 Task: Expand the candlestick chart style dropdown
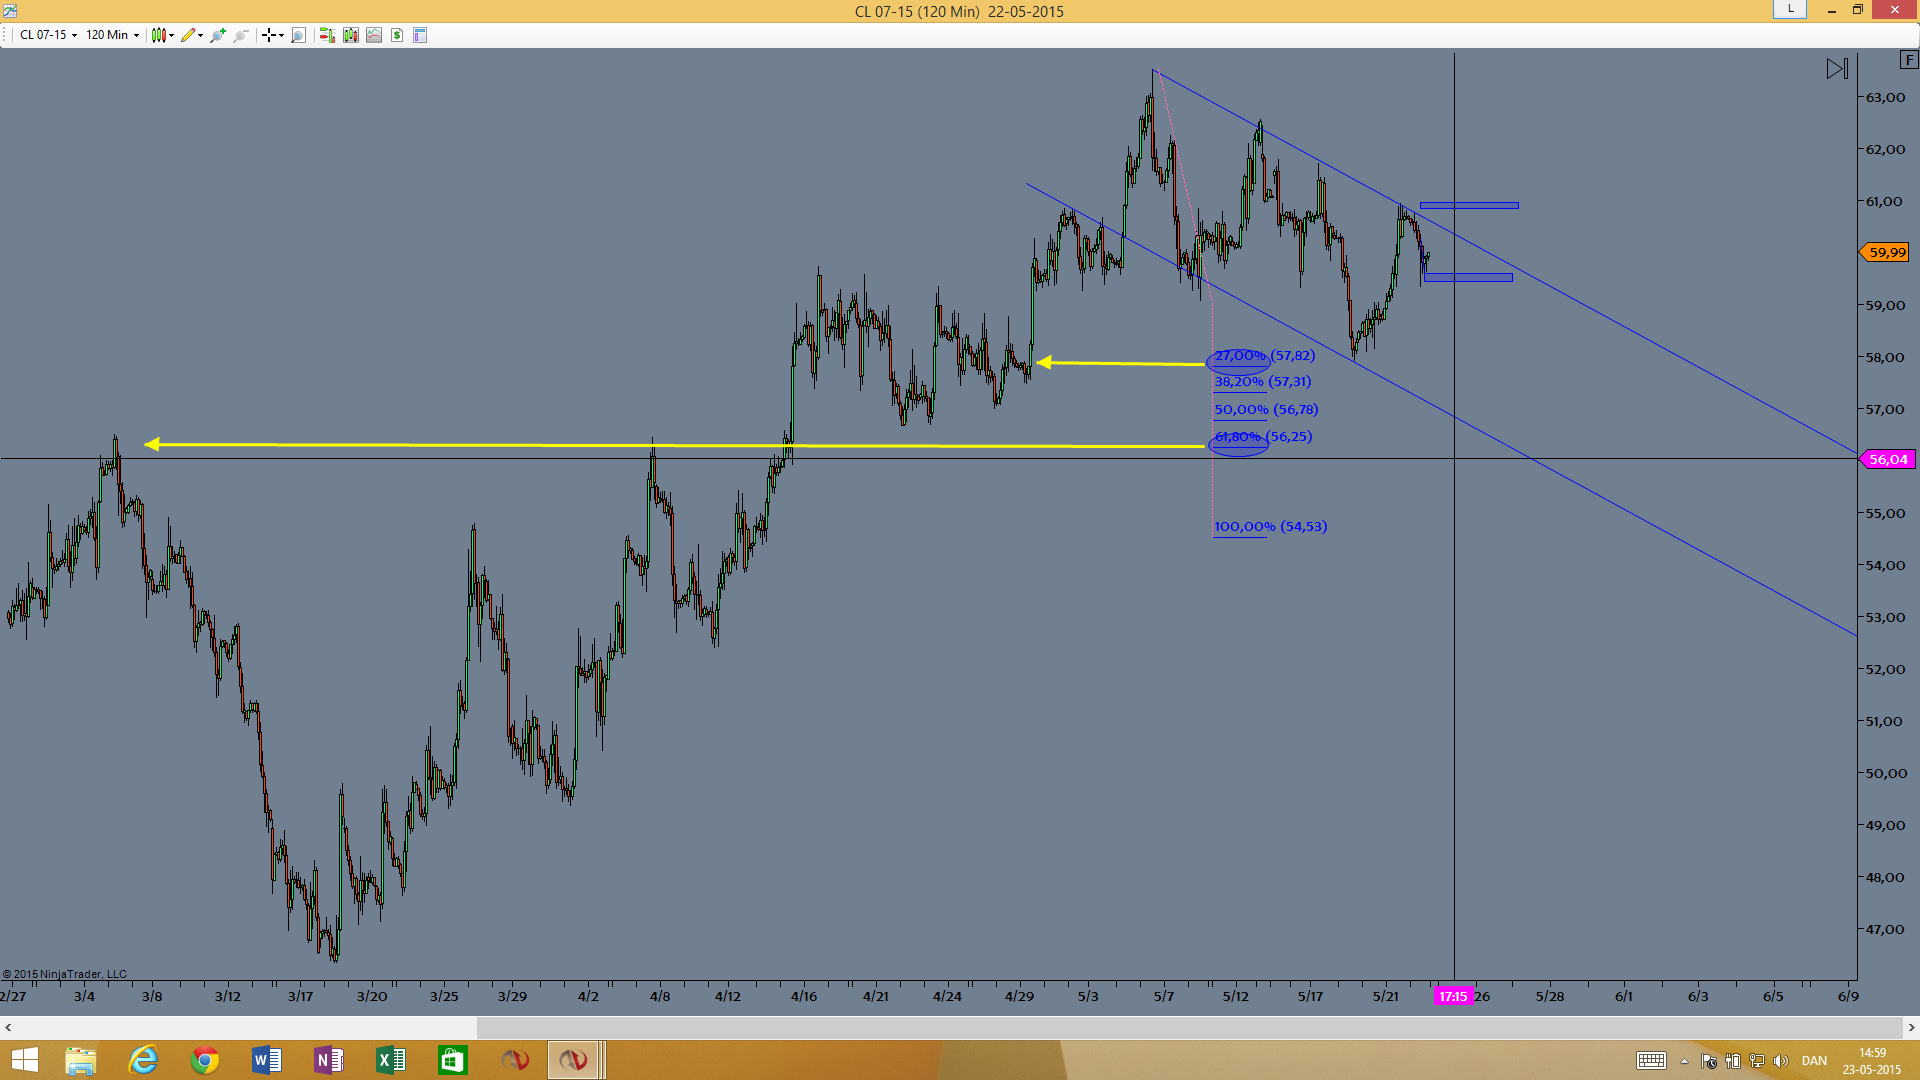163,35
